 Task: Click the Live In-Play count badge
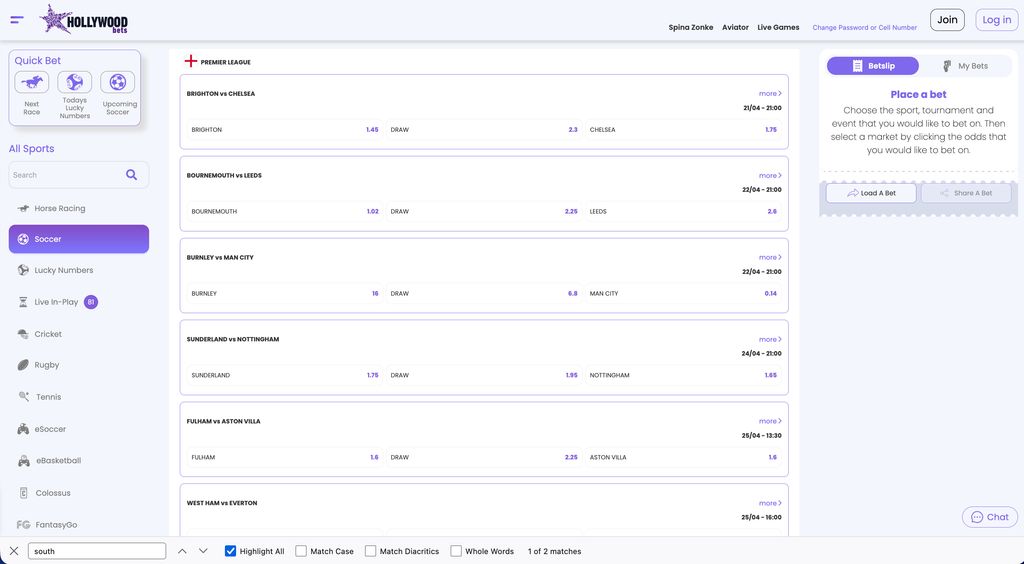pyautogui.click(x=91, y=302)
